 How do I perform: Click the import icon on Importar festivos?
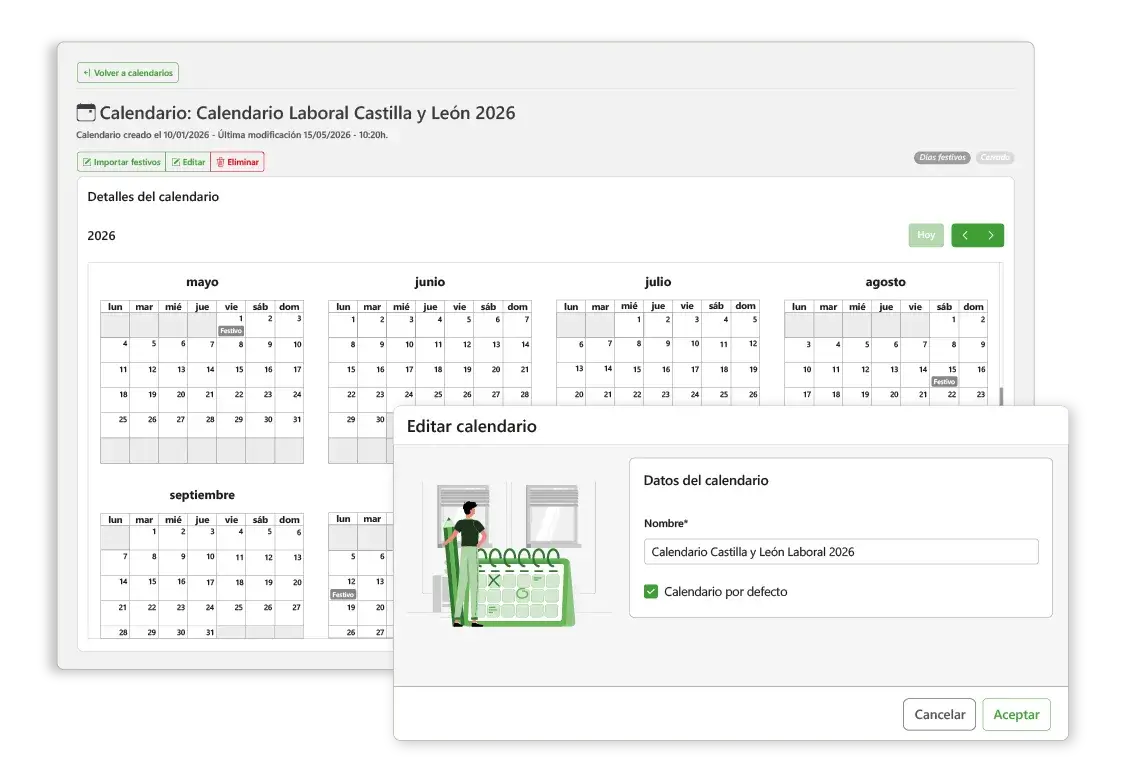[87, 162]
